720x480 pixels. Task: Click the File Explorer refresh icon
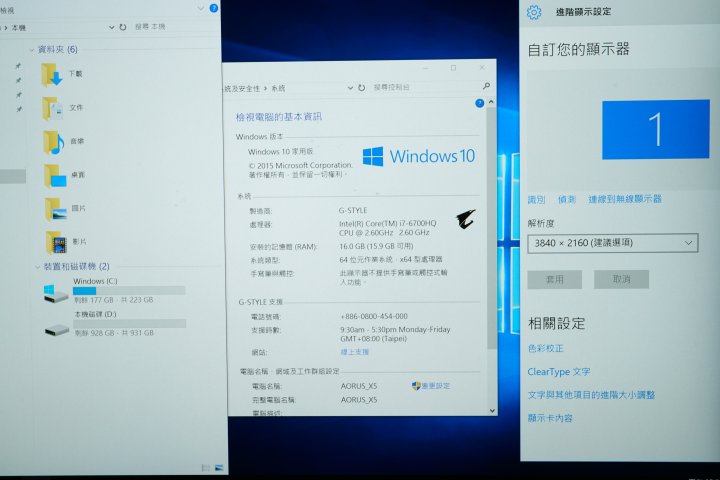[123, 27]
